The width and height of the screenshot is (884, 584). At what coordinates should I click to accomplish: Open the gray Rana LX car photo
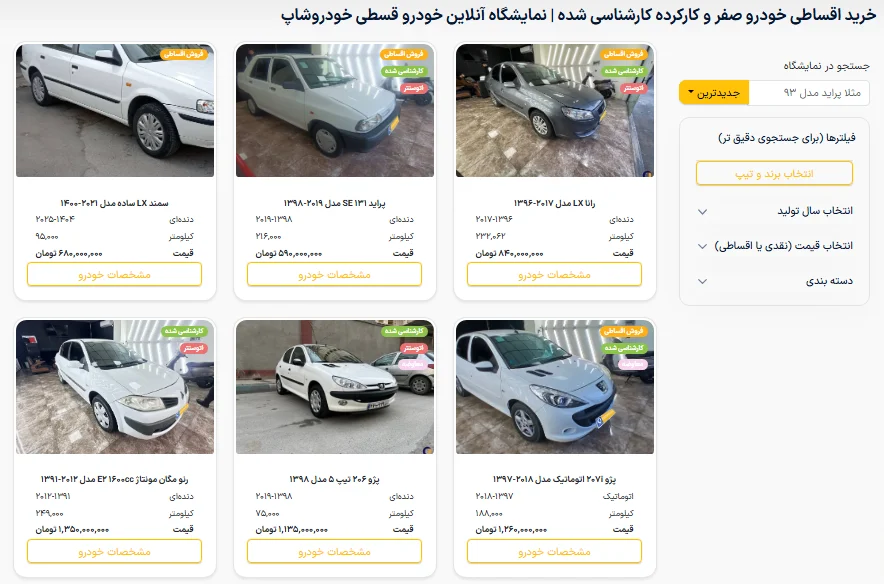[555, 110]
